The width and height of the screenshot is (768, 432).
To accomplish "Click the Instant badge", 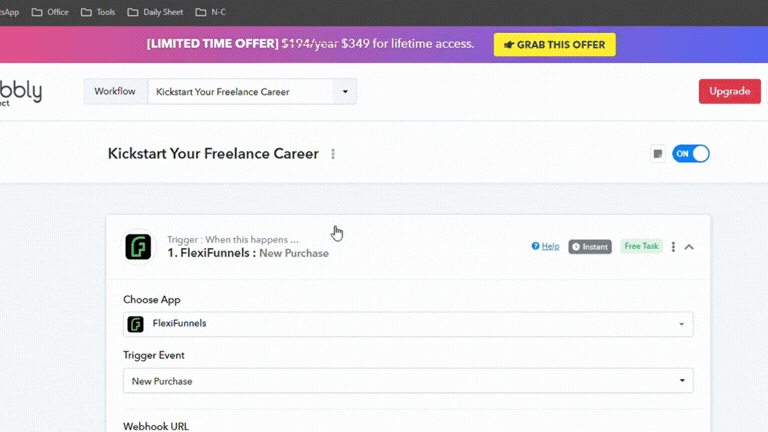I will pos(590,246).
